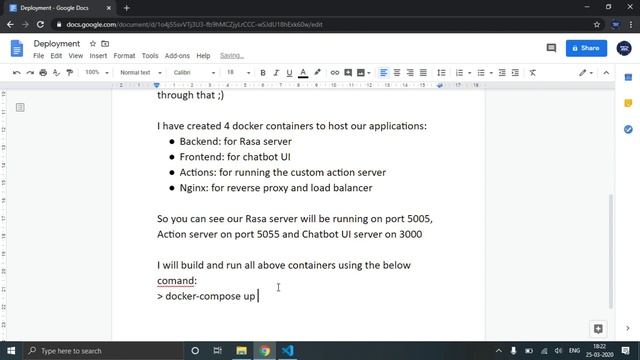Open the Calibri font dropdown
Viewport: 640px width, 360px height.
tap(194, 73)
